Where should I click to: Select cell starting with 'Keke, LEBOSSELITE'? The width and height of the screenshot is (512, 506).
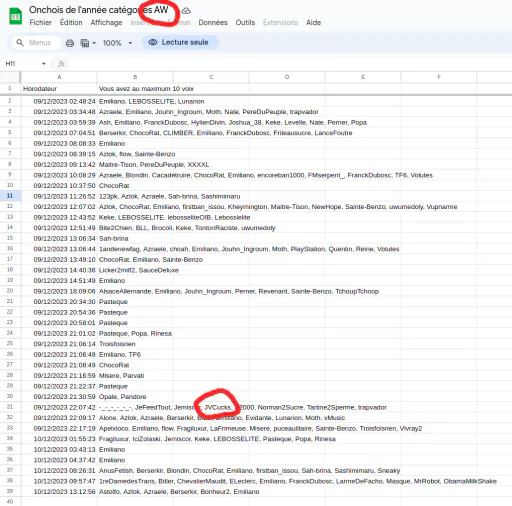[x=174, y=217]
